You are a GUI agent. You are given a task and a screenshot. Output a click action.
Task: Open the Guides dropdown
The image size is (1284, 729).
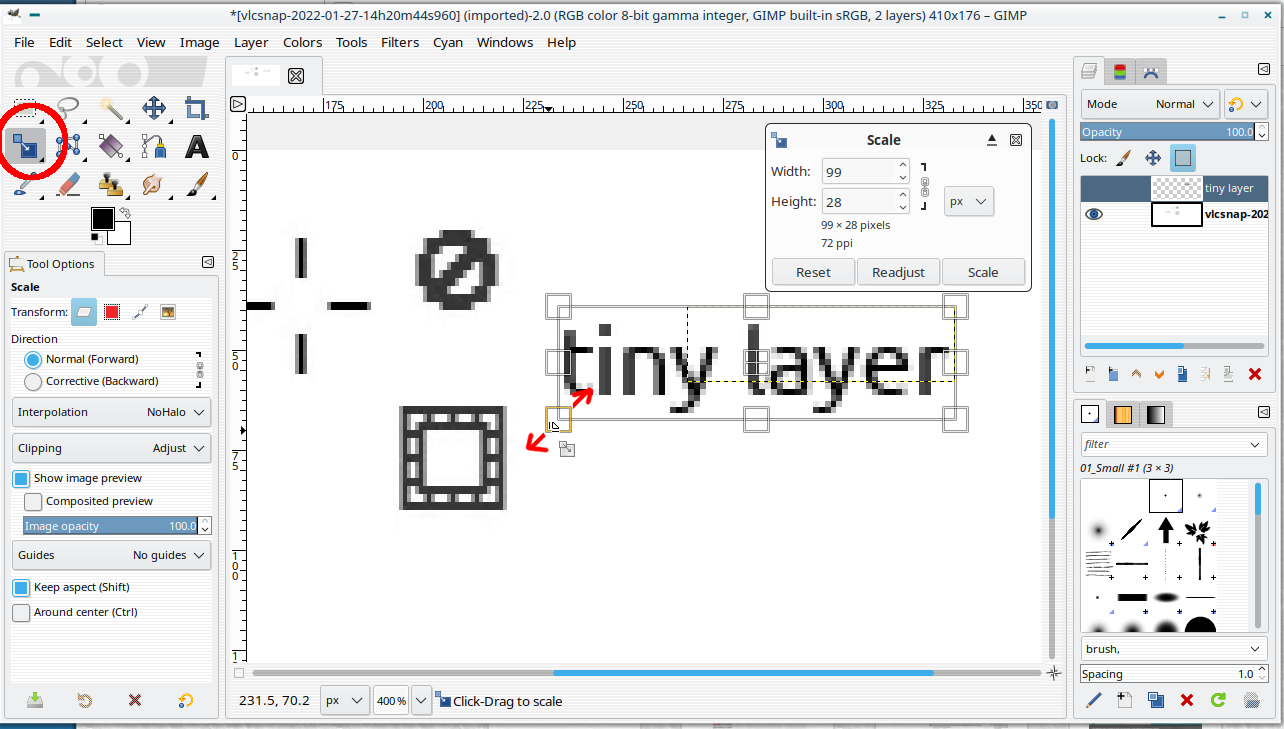coord(112,555)
